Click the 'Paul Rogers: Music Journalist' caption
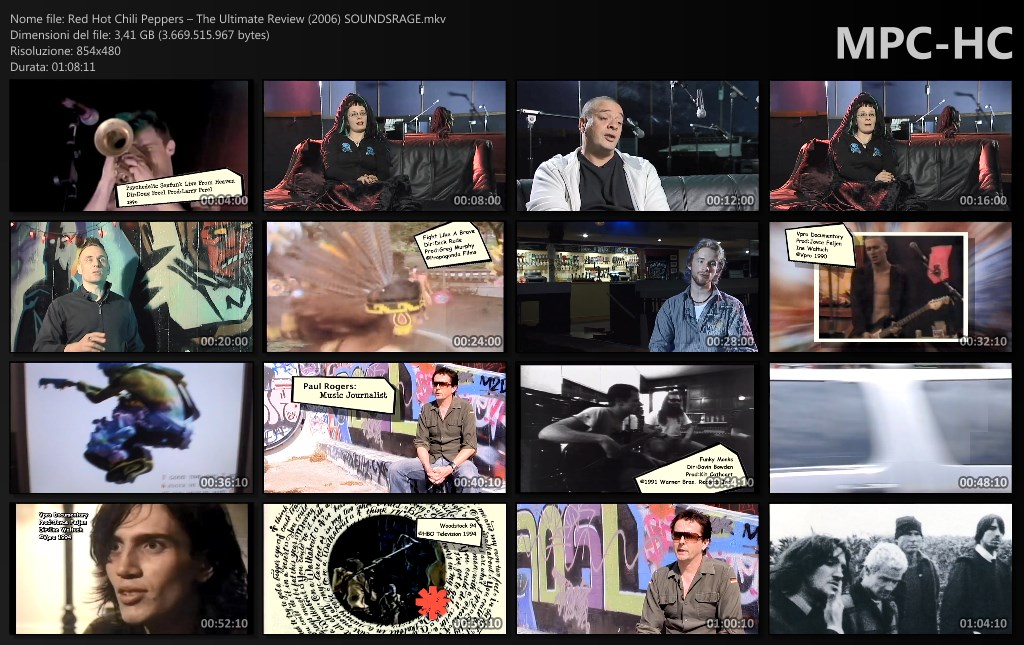The width and height of the screenshot is (1024, 645). [x=344, y=394]
